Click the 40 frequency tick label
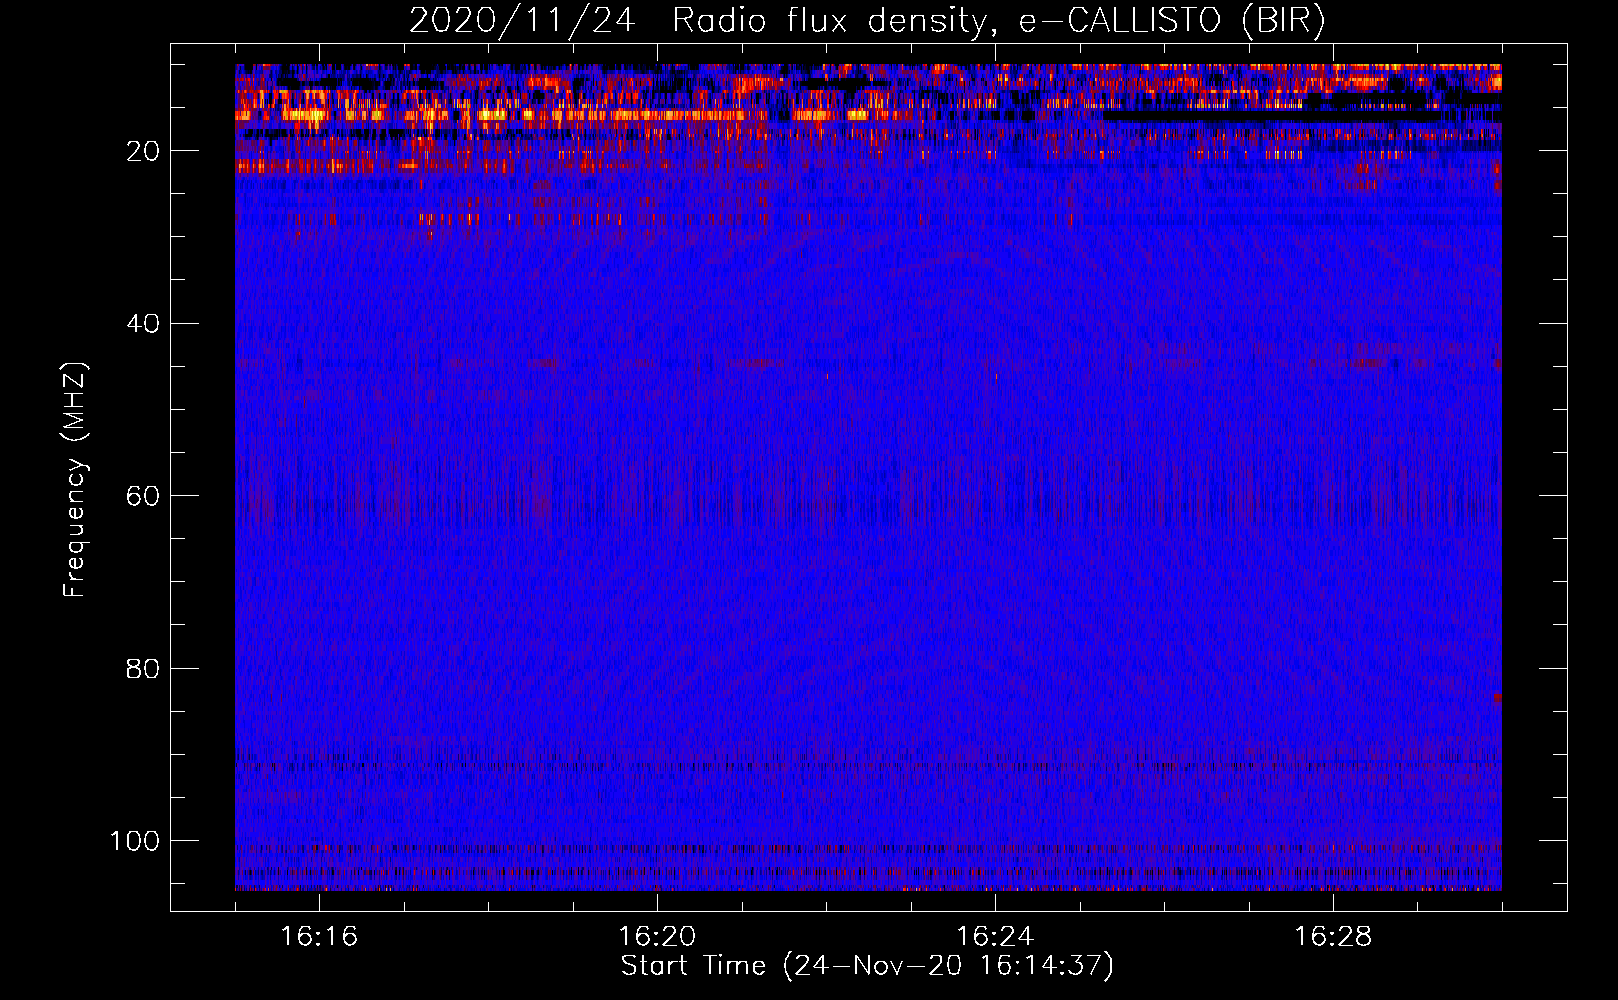Image resolution: width=1618 pixels, height=1000 pixels. [x=143, y=324]
